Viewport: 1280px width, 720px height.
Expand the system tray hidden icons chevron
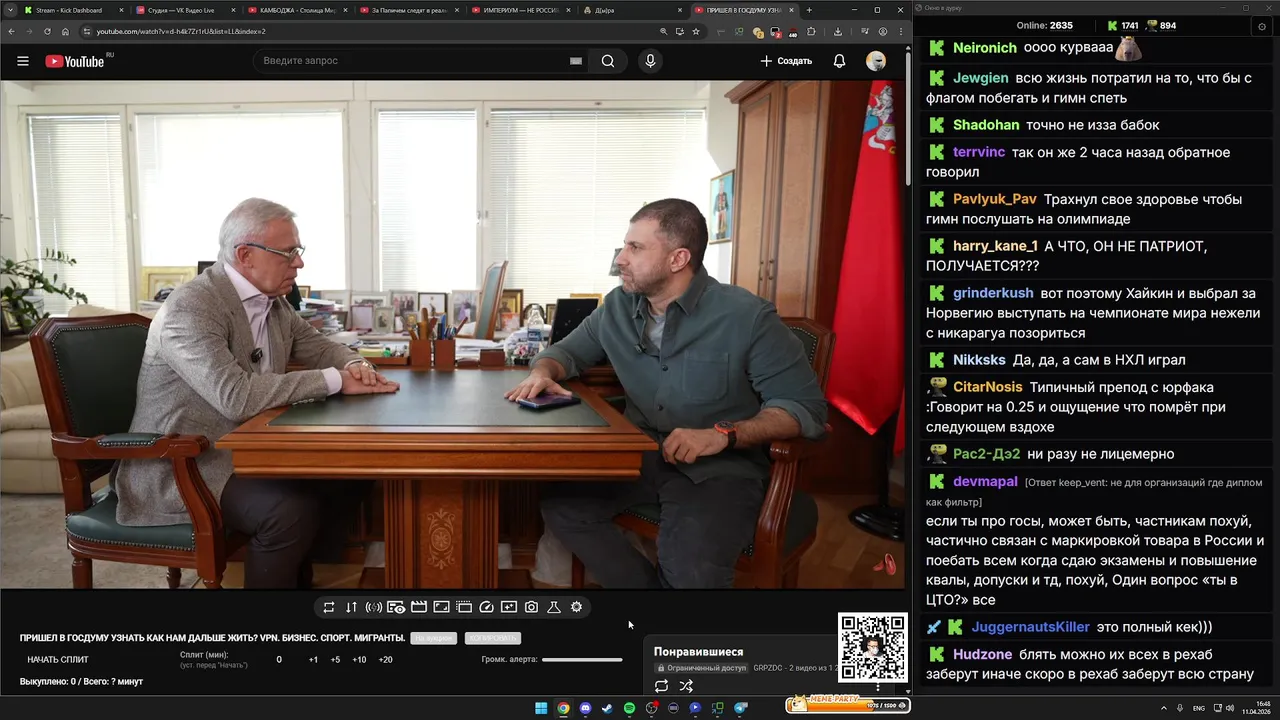(1165, 708)
